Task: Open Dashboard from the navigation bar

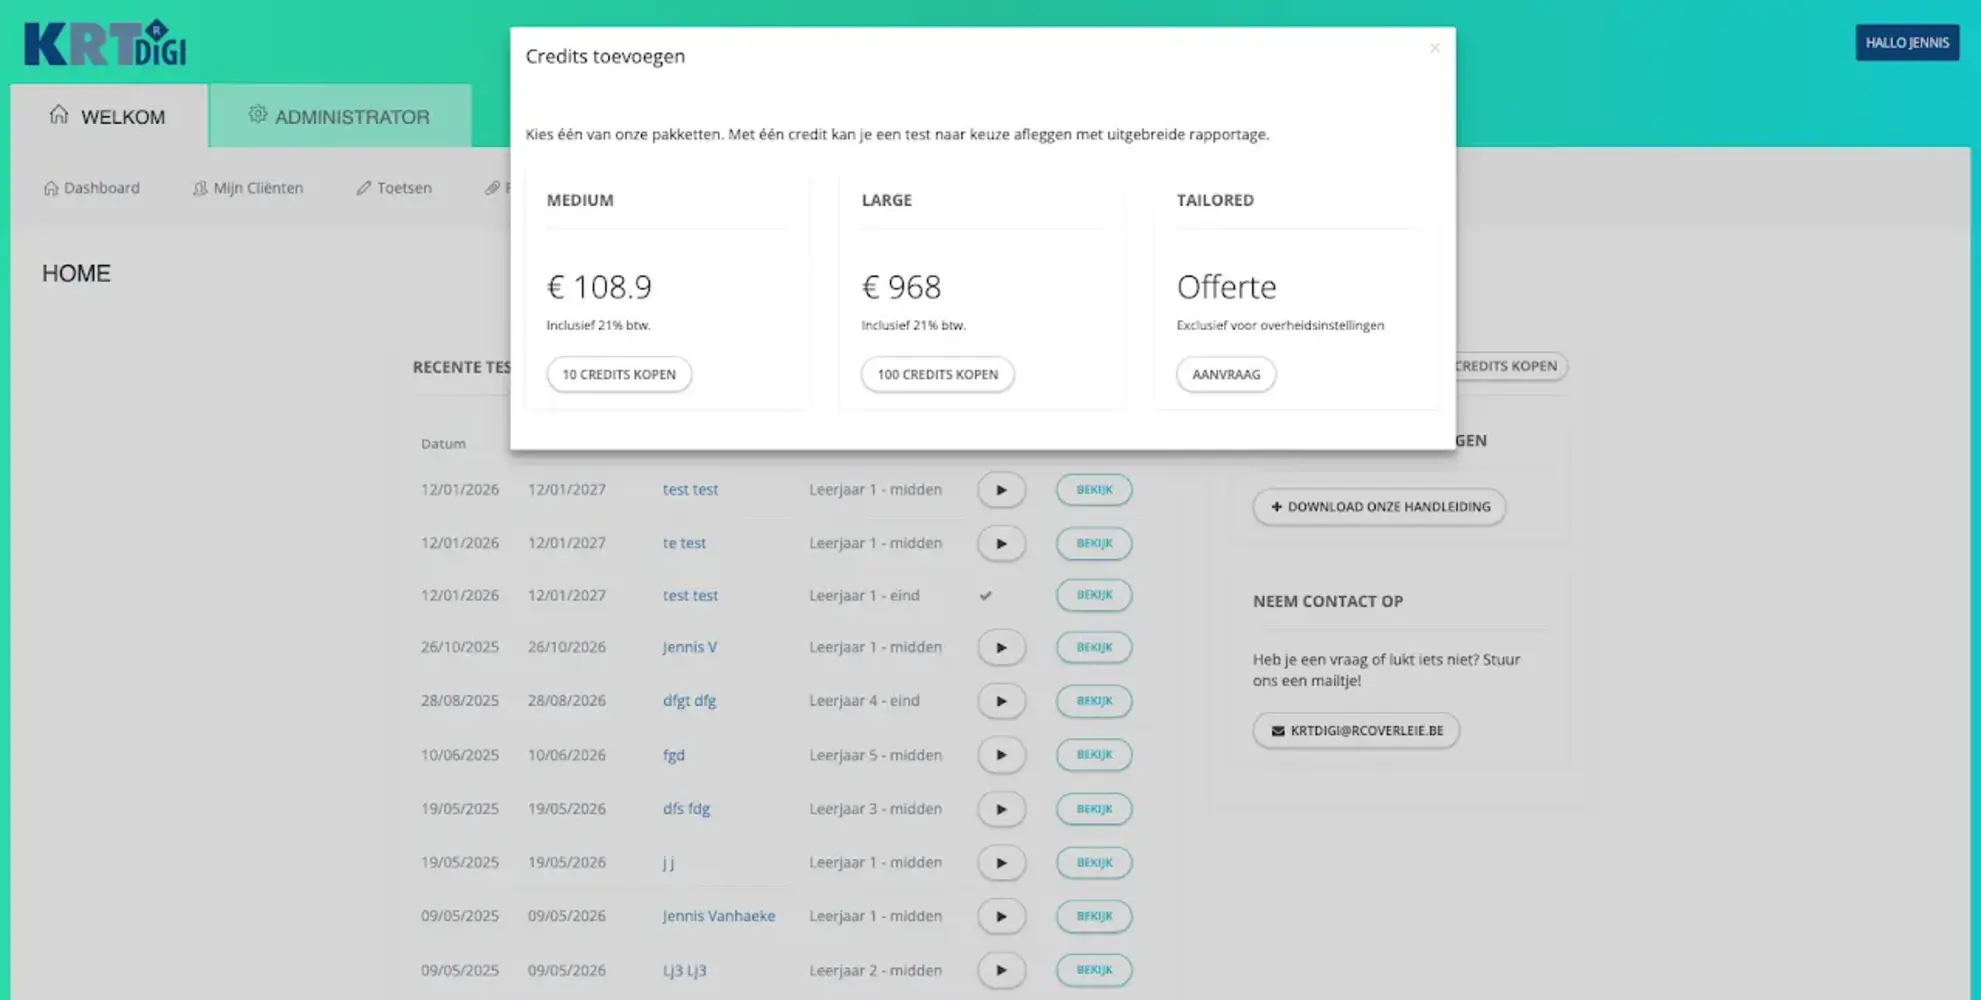Action: [91, 188]
